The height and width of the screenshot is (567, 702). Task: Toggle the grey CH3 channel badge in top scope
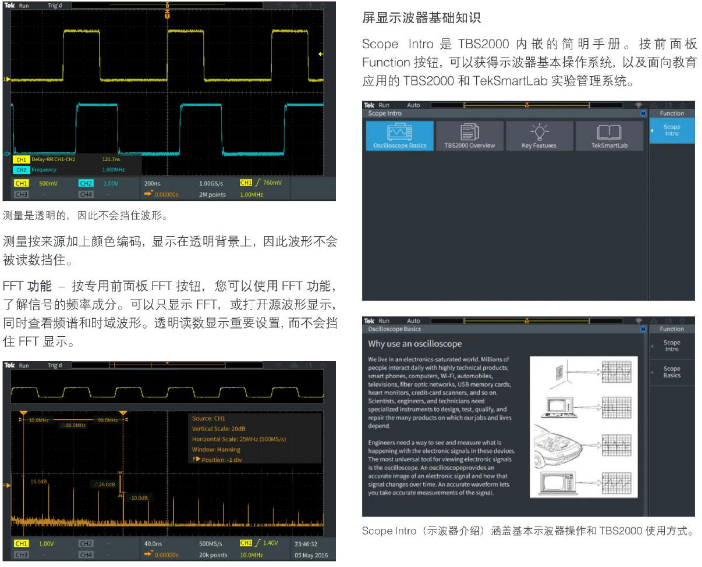click(x=20, y=192)
